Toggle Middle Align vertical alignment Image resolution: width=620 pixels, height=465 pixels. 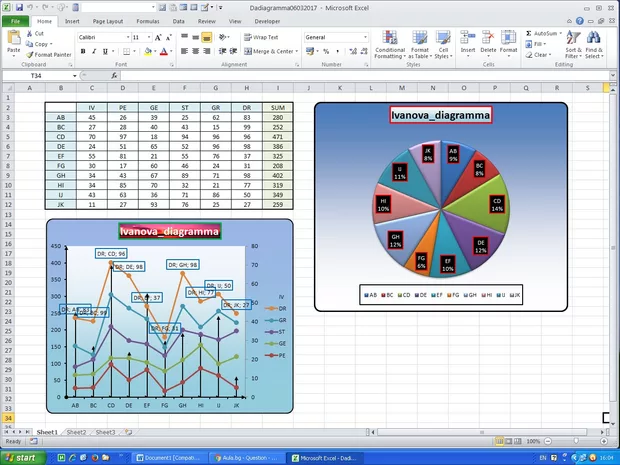(x=195, y=38)
